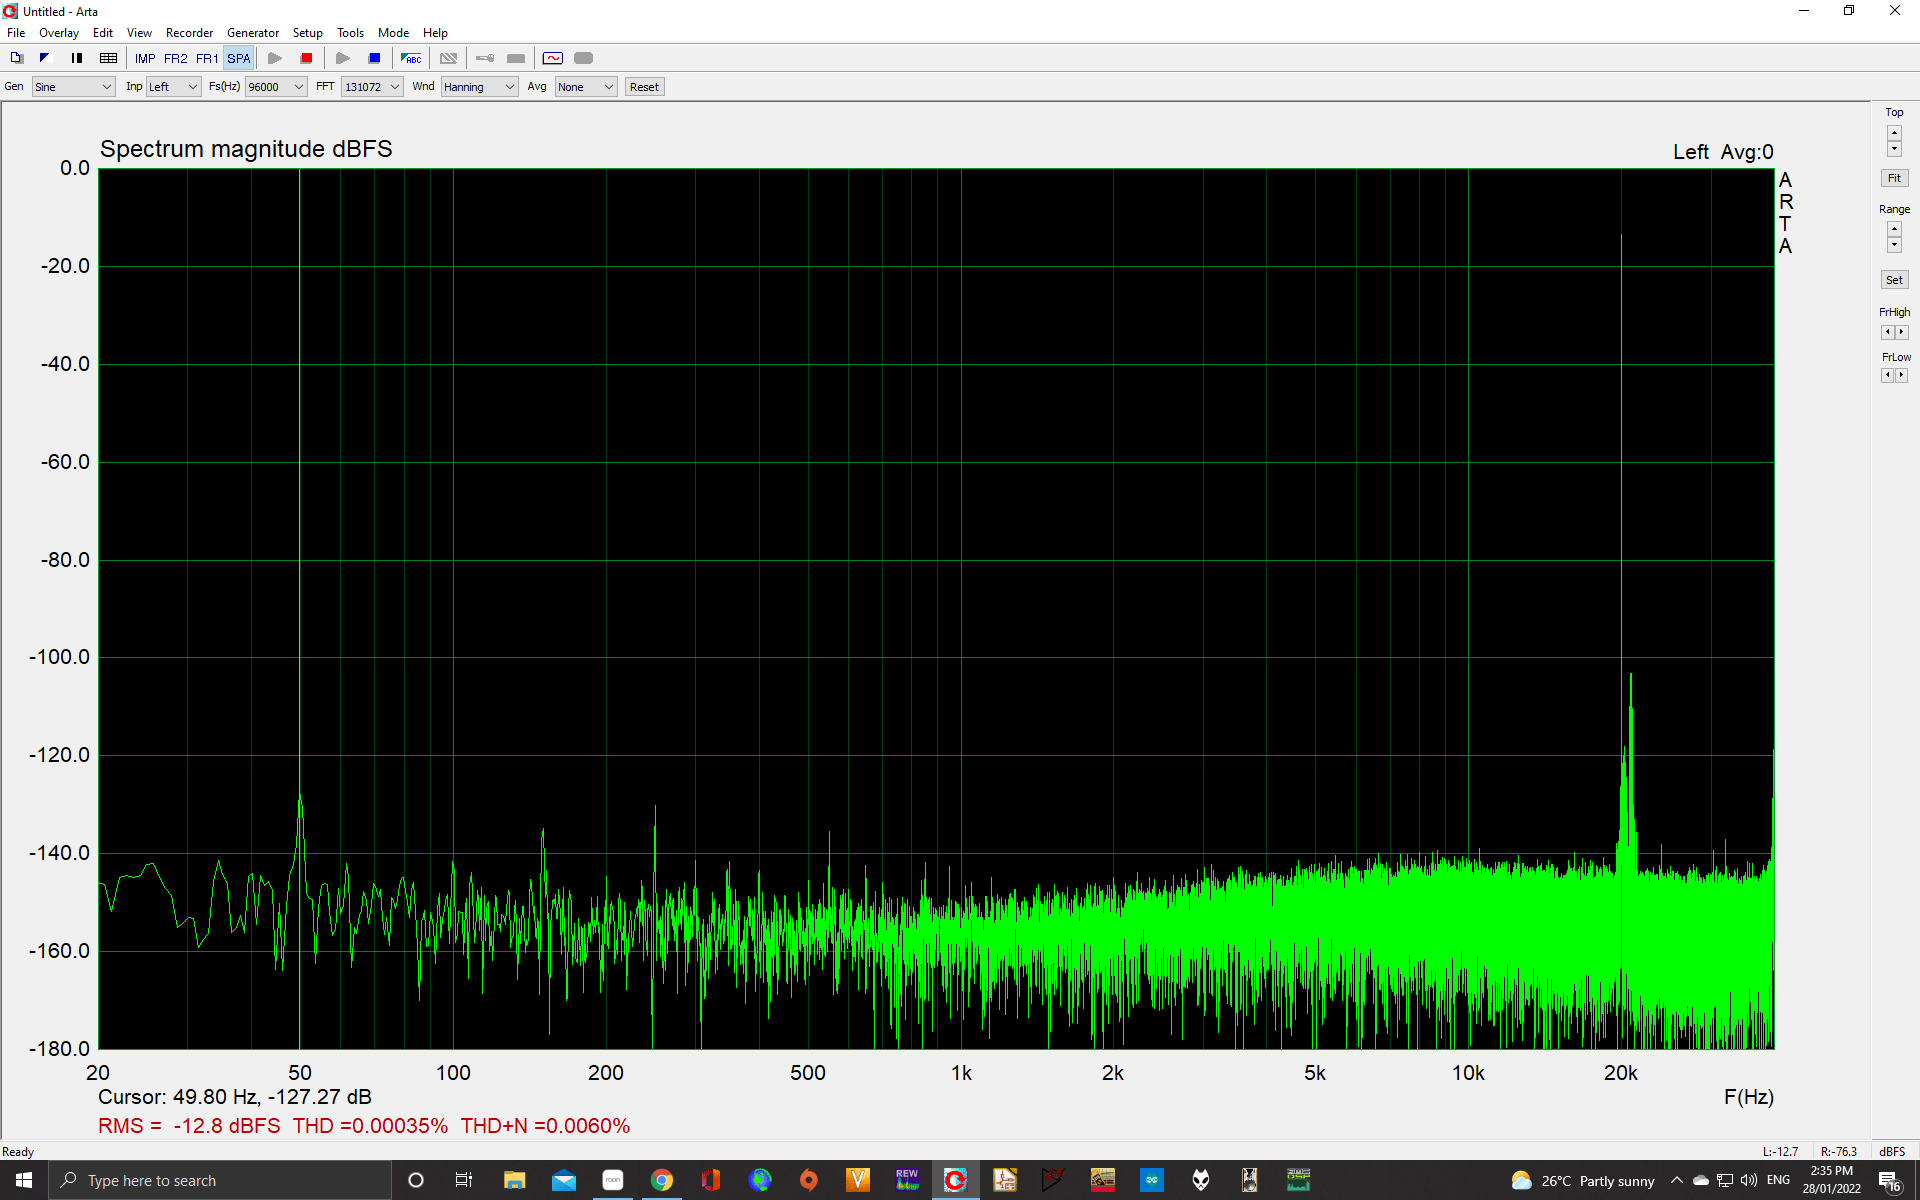Viewport: 1920px width, 1200px height.
Task: Click FrHigh right arrow
Action: (1902, 332)
